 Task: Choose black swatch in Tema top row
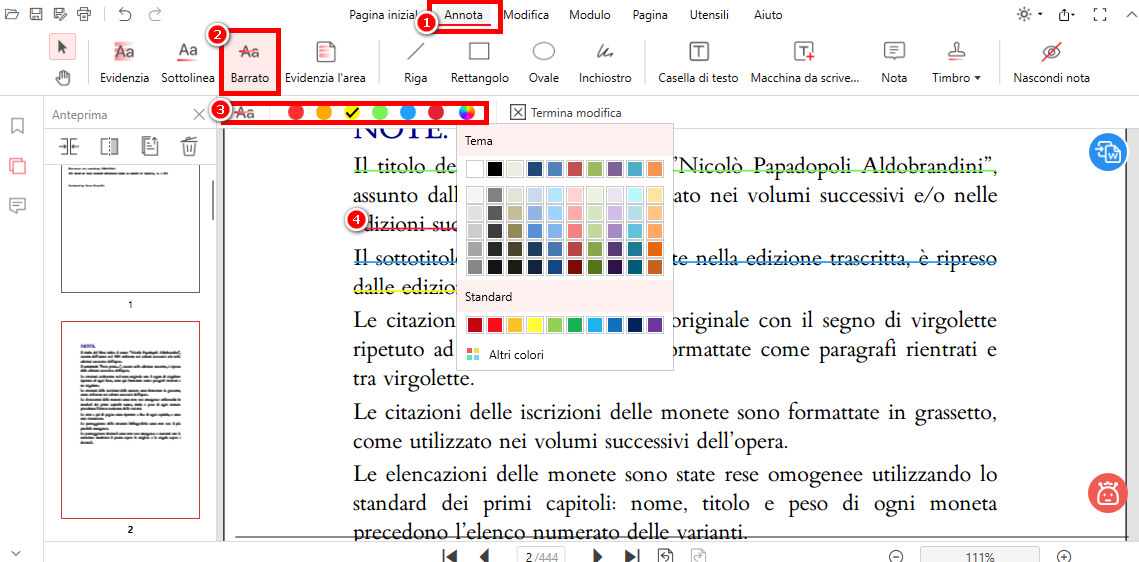[495, 169]
